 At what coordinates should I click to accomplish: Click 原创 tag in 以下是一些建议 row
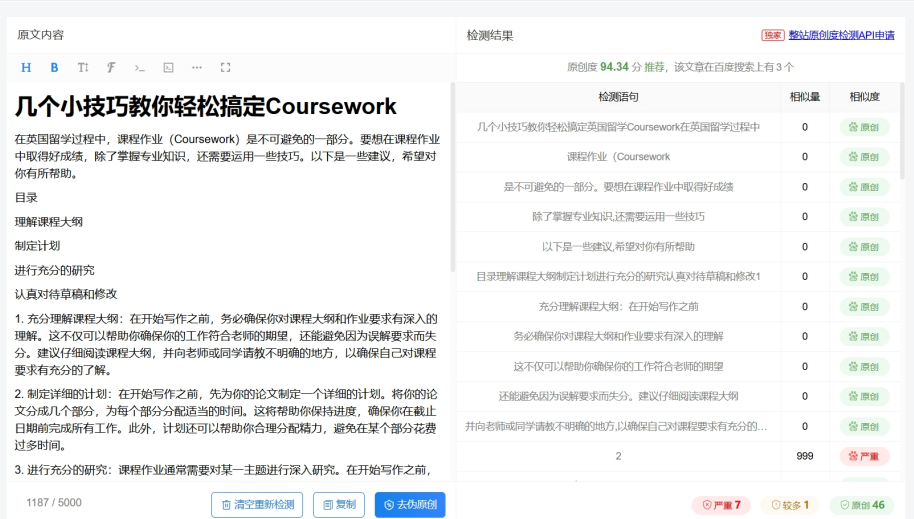point(864,247)
